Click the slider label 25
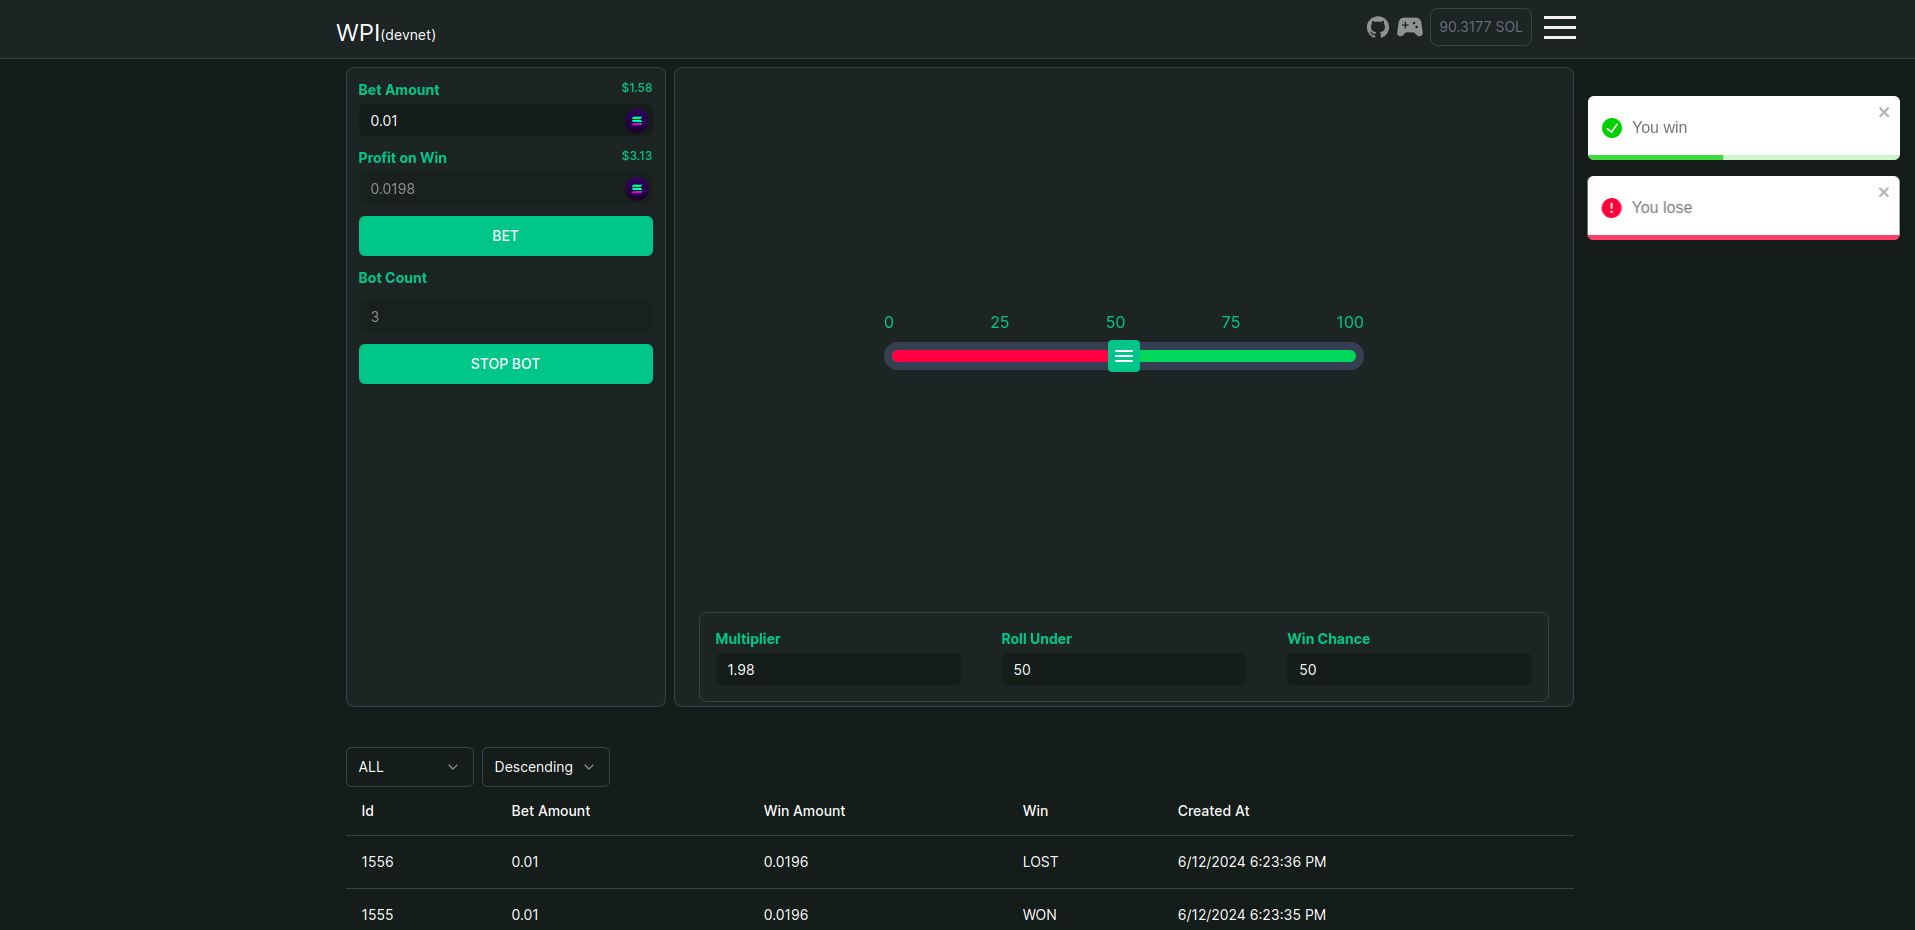This screenshot has width=1915, height=930. tap(1000, 322)
